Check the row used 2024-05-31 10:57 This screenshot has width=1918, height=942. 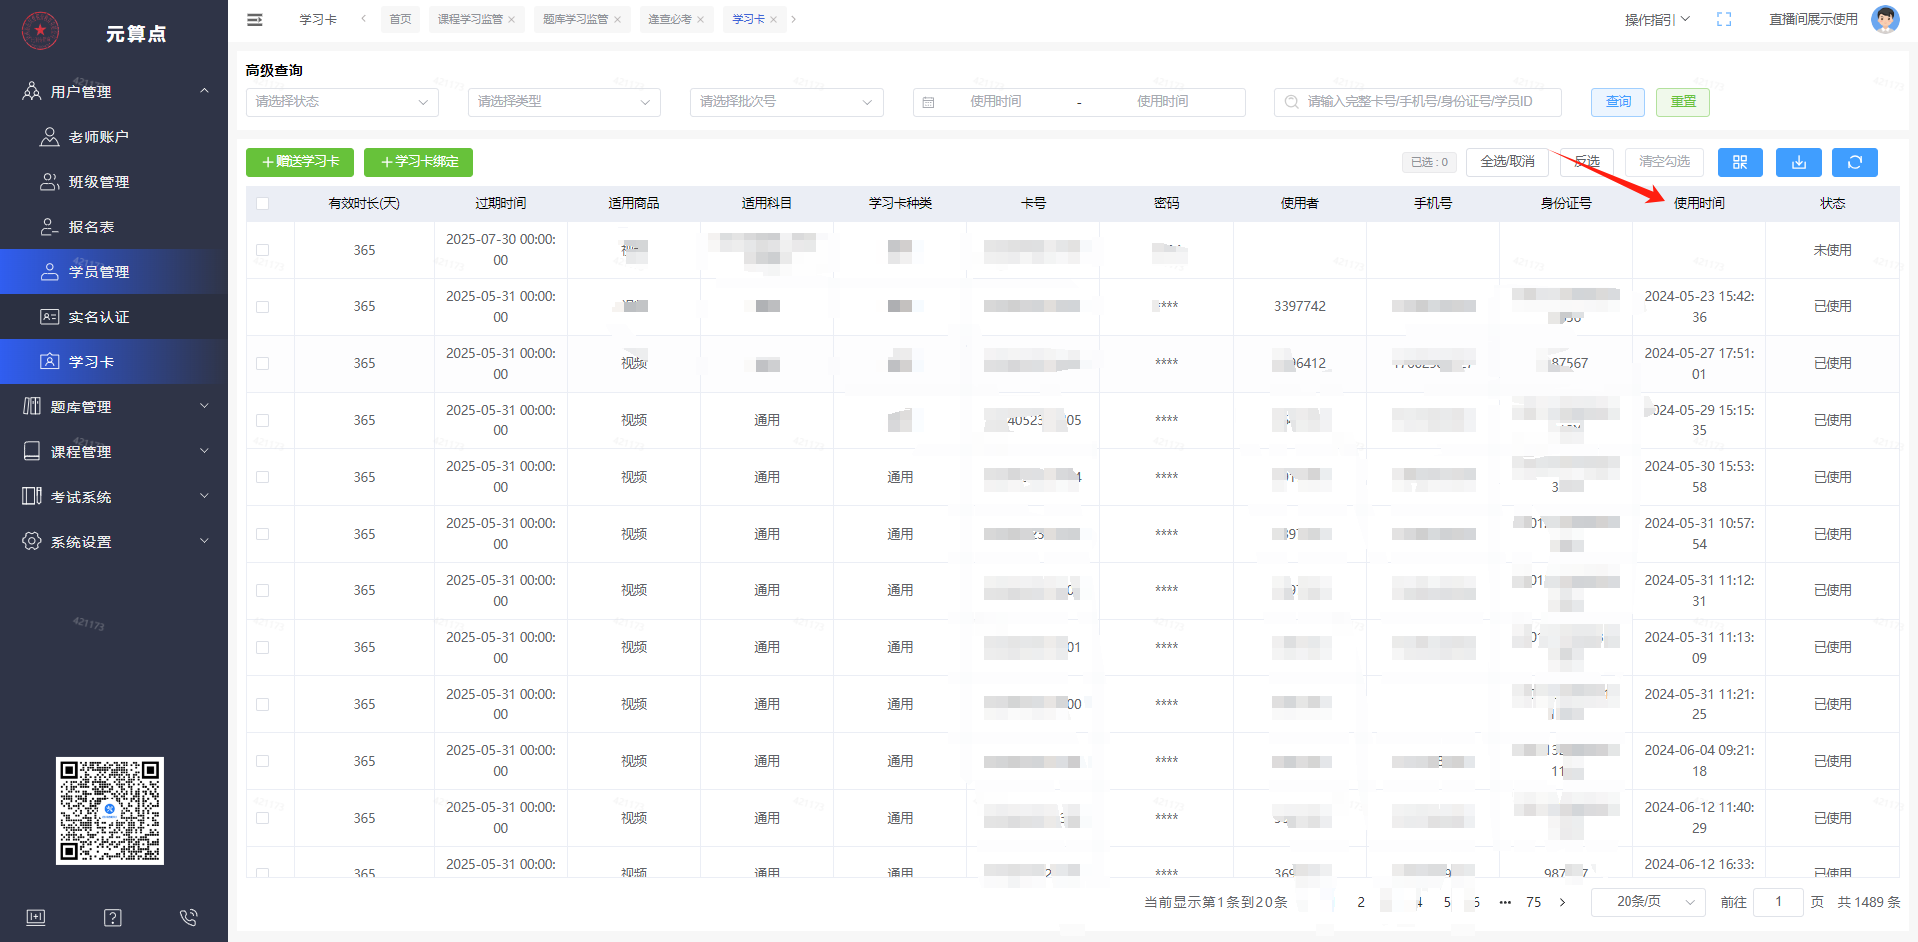[262, 534]
